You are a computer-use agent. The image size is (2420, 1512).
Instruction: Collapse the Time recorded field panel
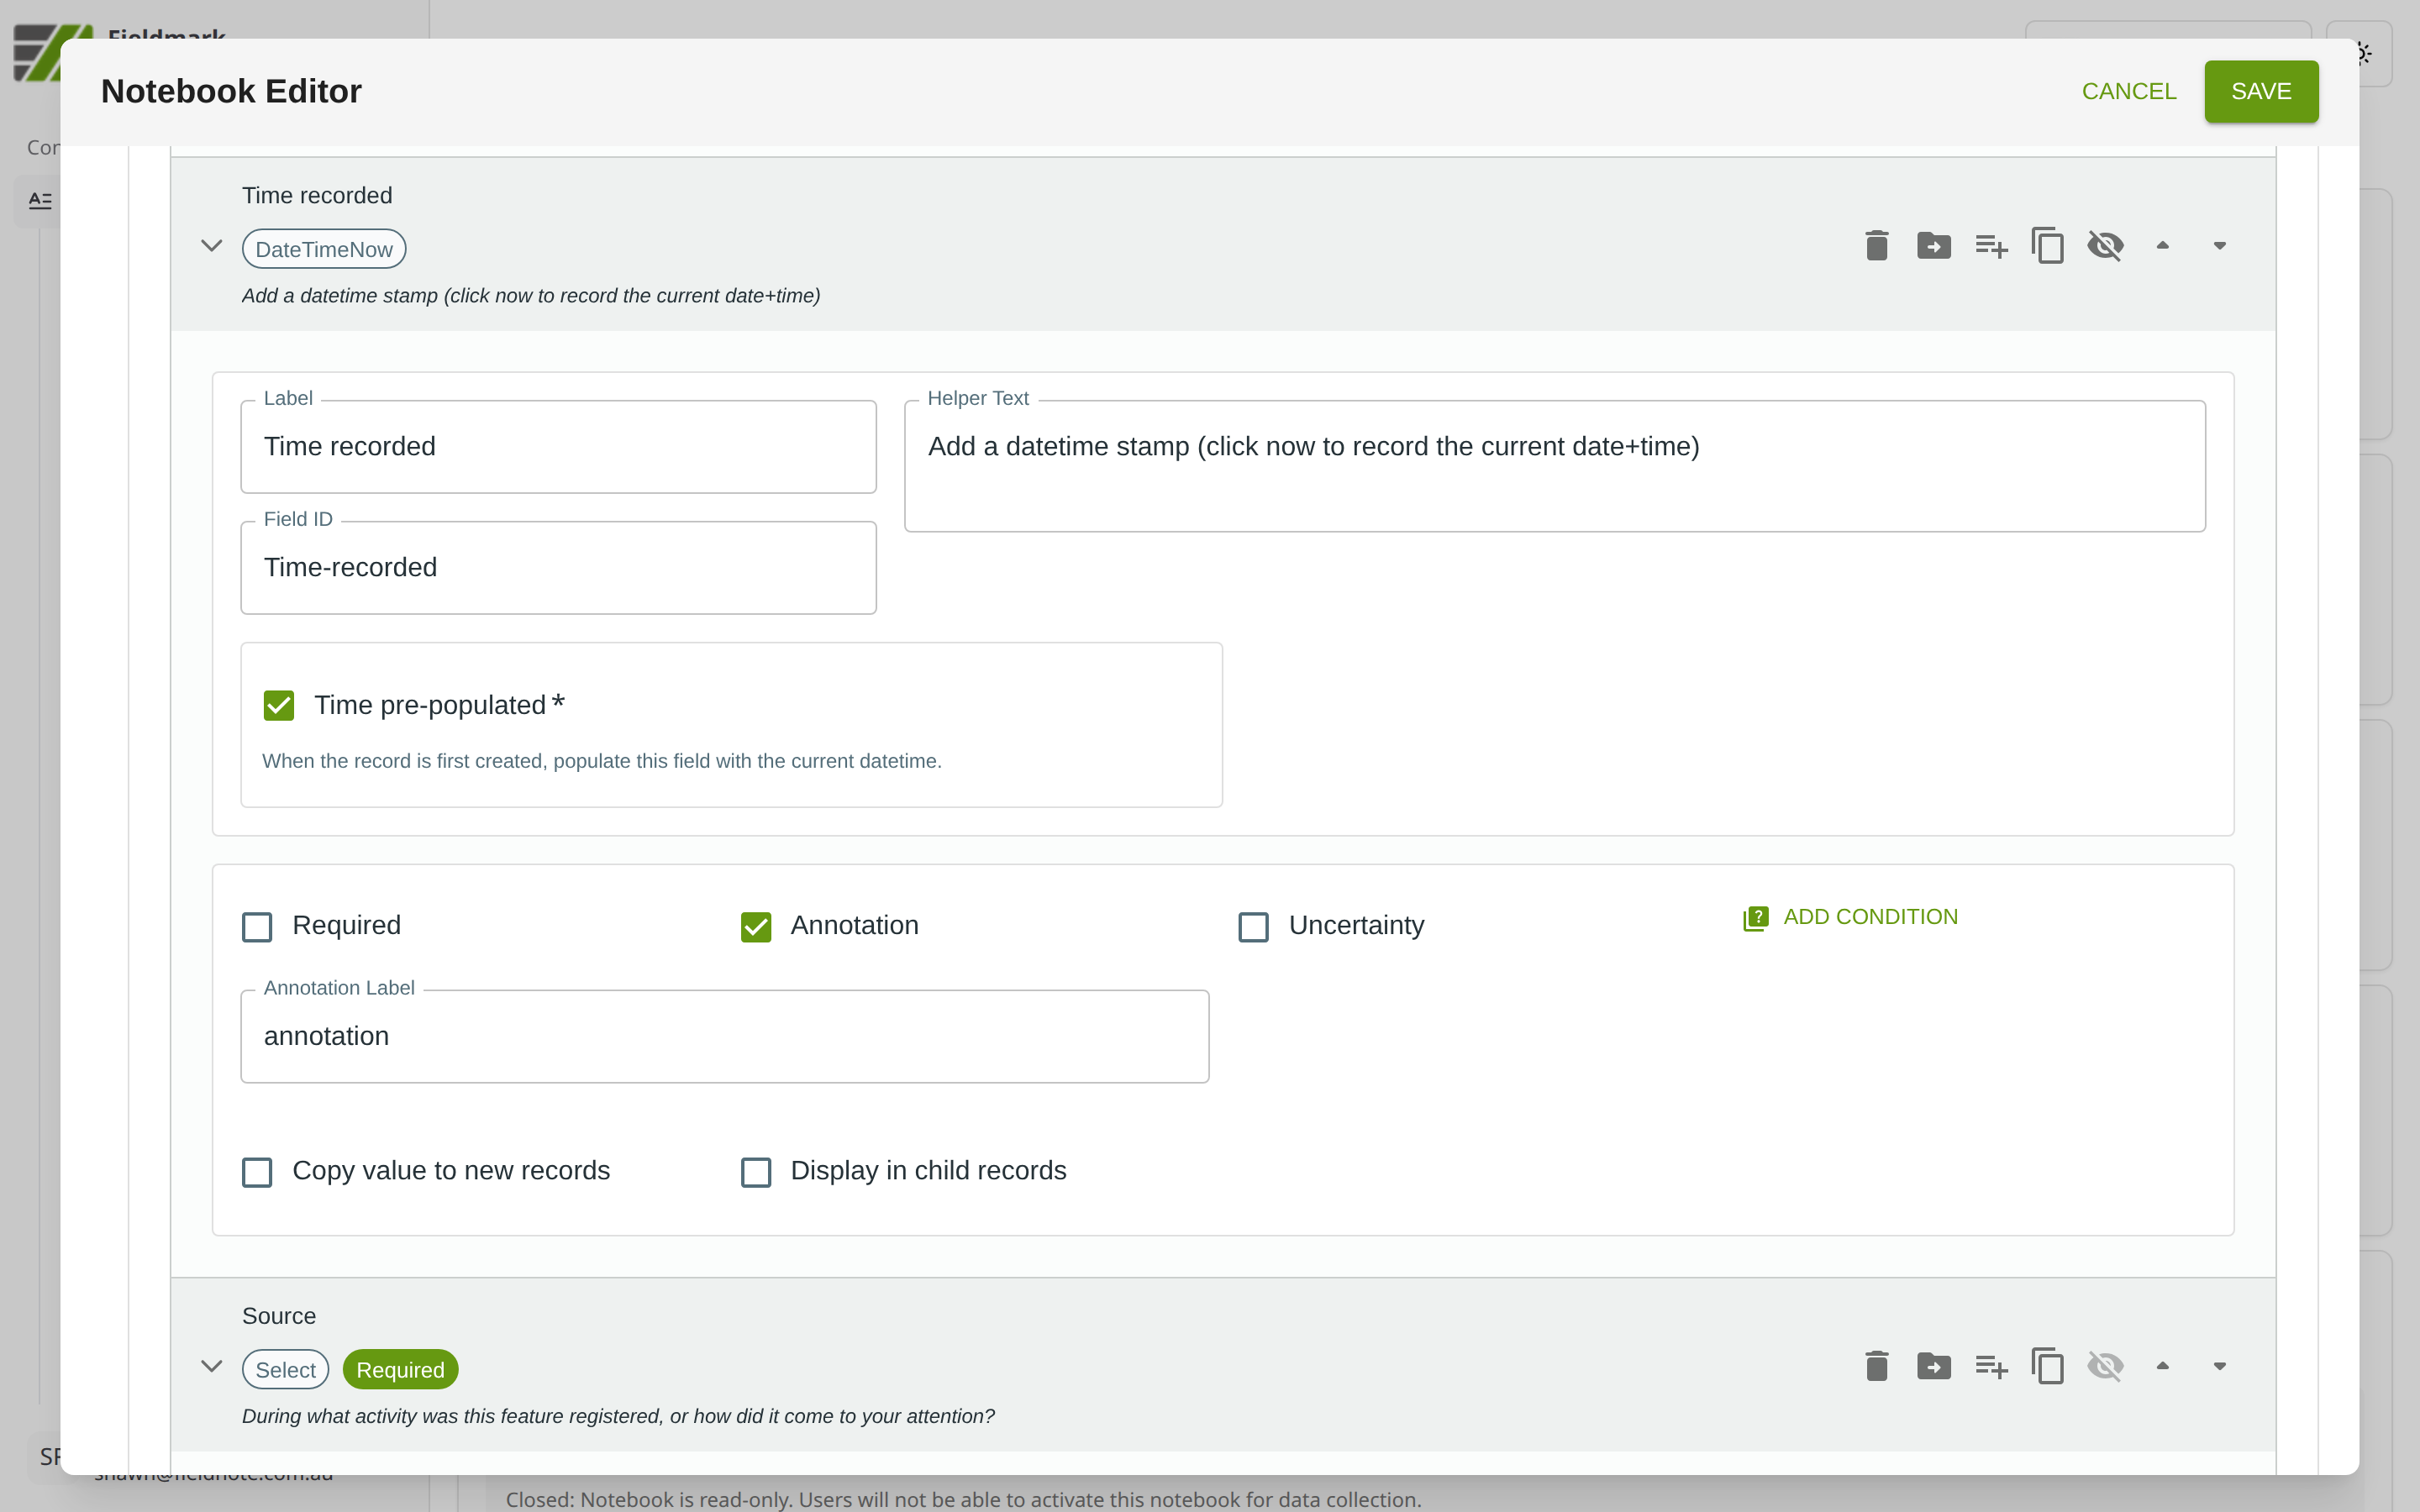point(211,245)
